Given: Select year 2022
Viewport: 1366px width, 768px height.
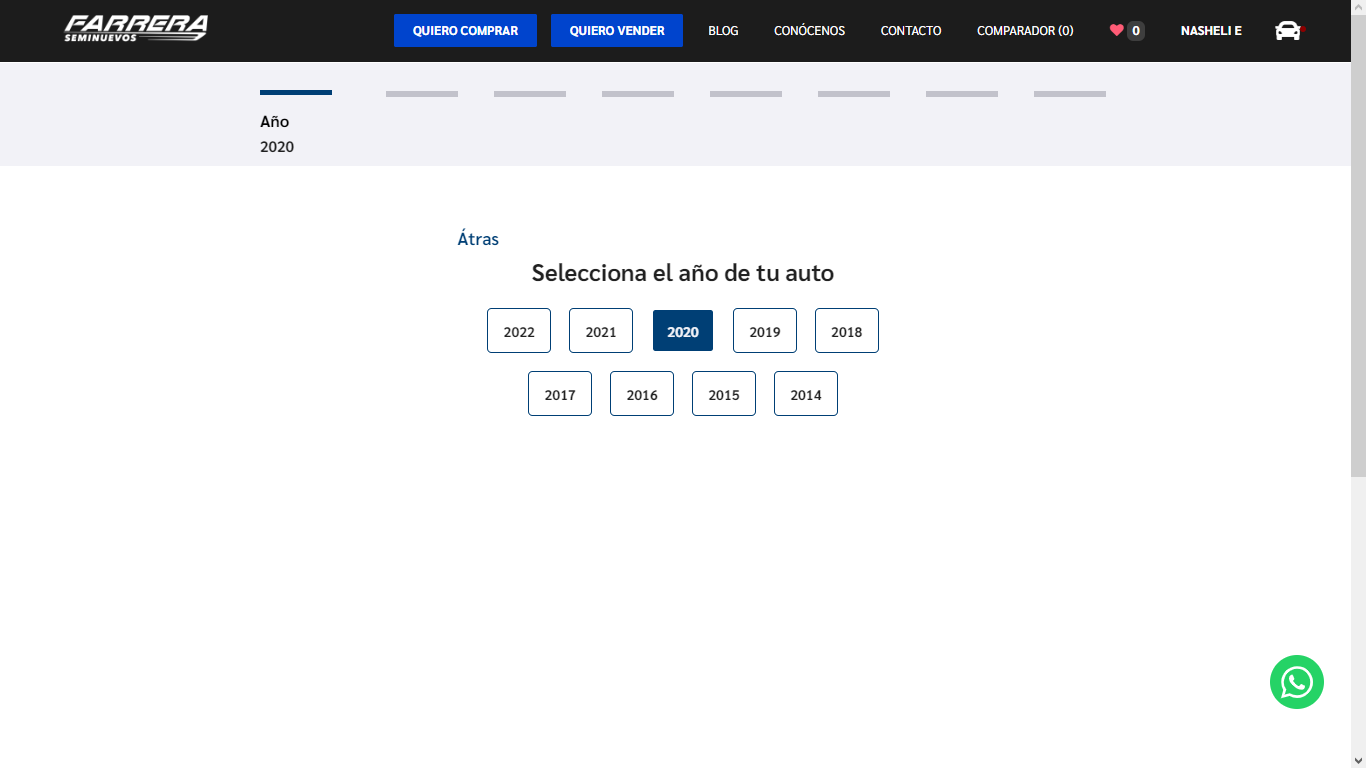Looking at the screenshot, I should tap(519, 331).
